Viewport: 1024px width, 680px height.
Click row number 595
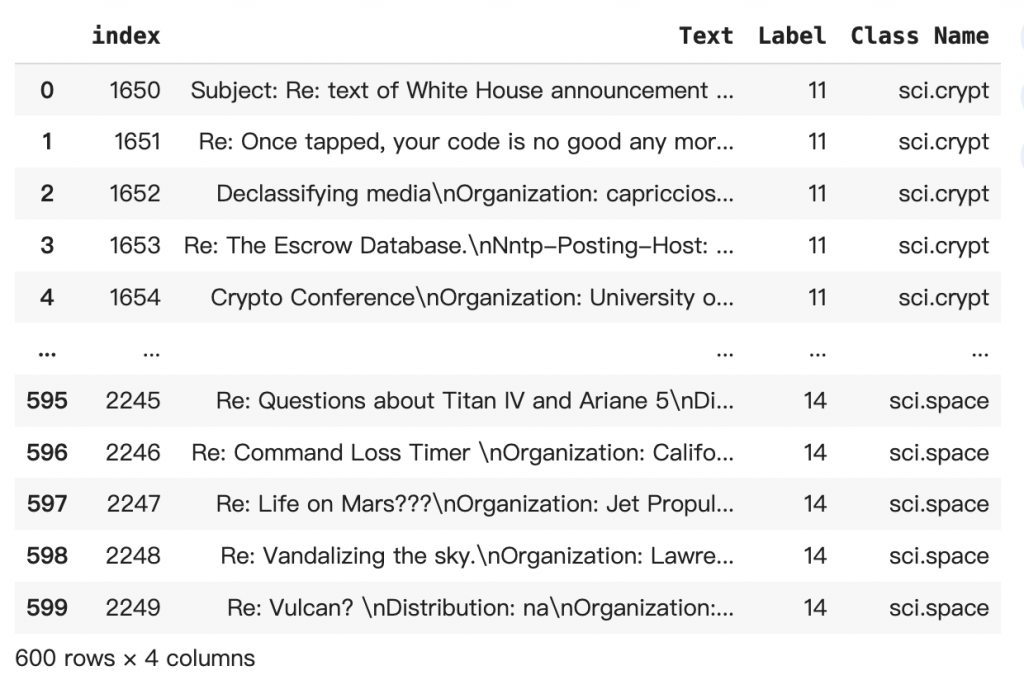(47, 400)
